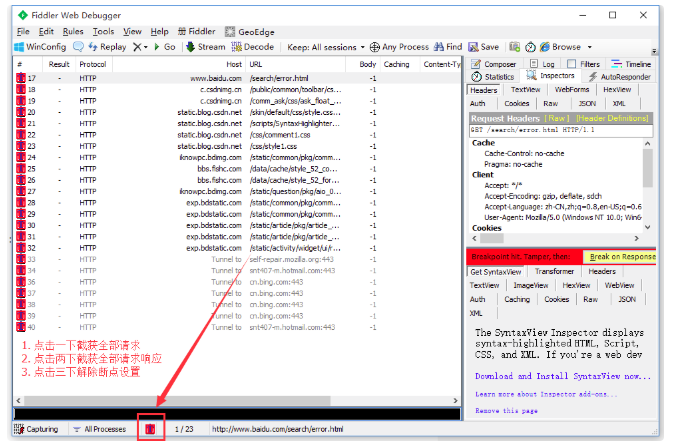Image resolution: width=673 pixels, height=445 pixels.
Task: Click Learn more about Inspector add-ons link
Action: [546, 394]
